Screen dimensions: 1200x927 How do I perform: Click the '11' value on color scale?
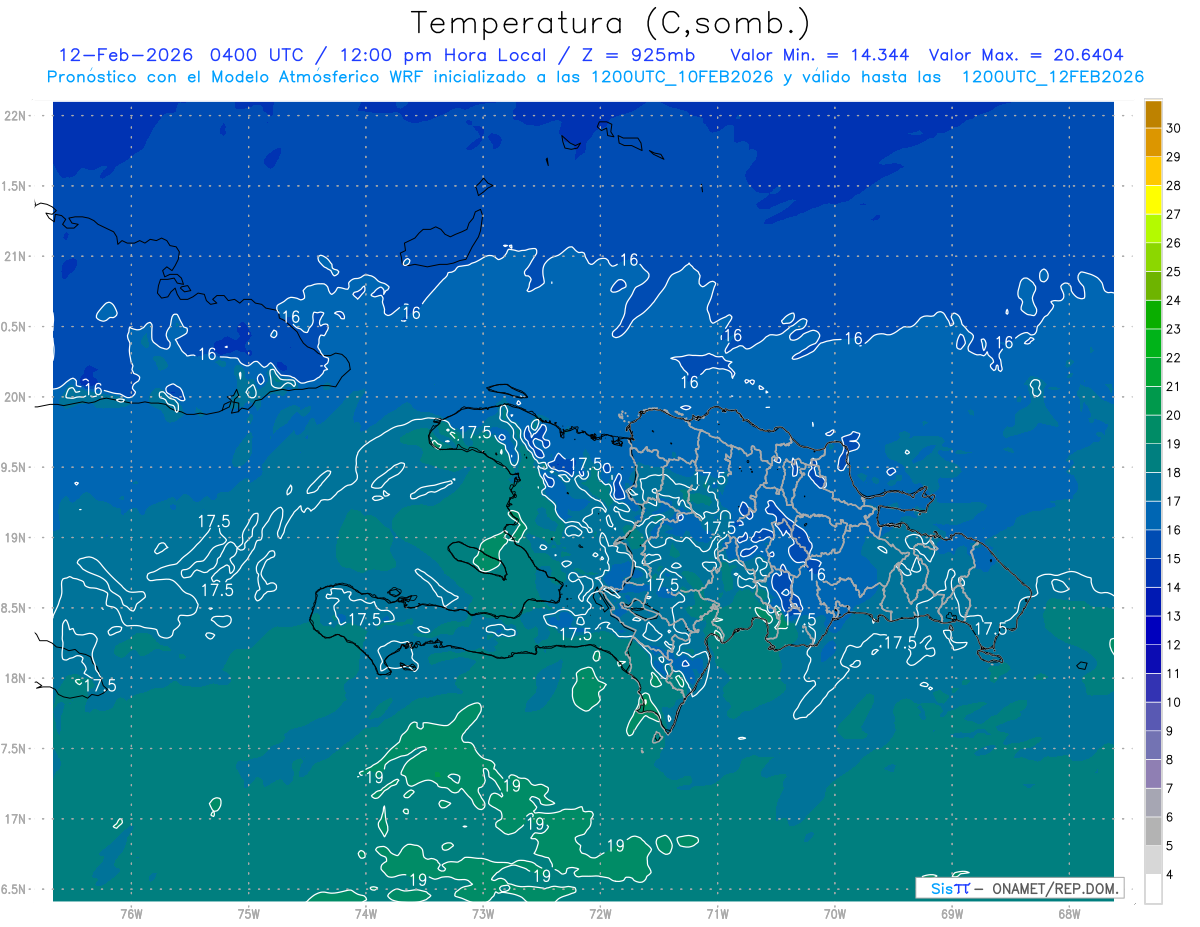[1174, 674]
